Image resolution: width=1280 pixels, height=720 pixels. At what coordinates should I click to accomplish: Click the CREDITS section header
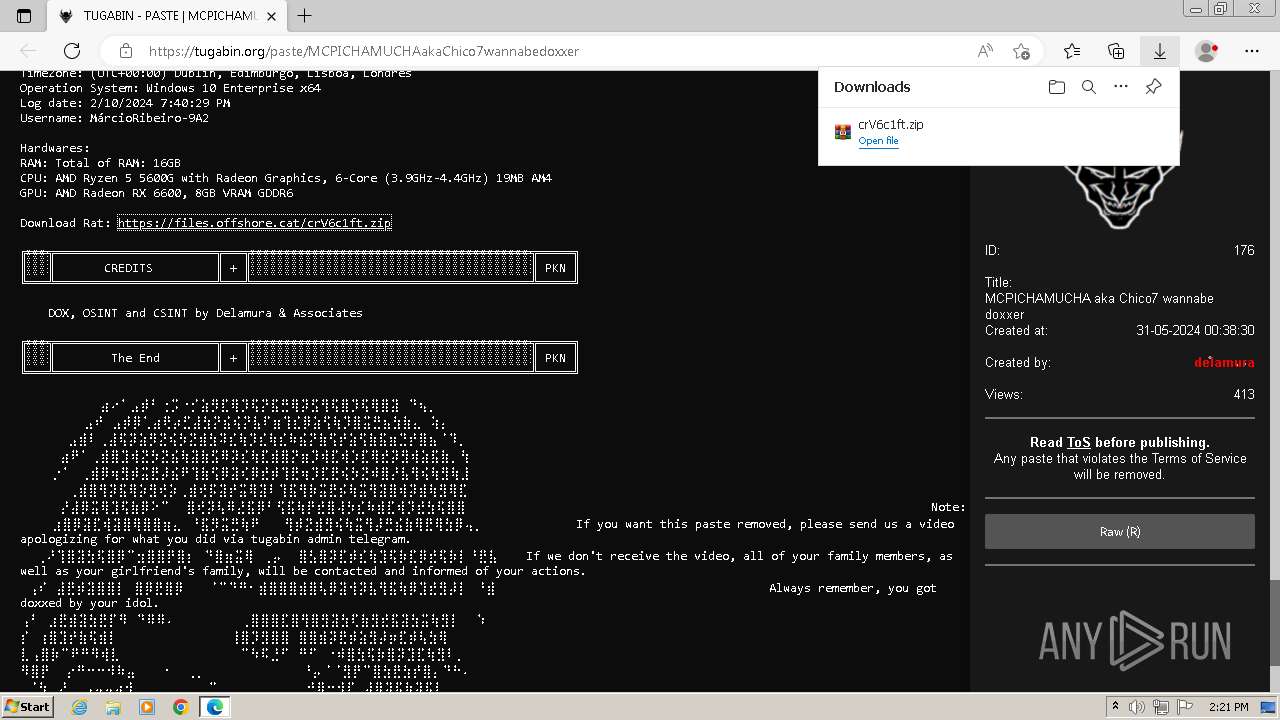point(128,268)
